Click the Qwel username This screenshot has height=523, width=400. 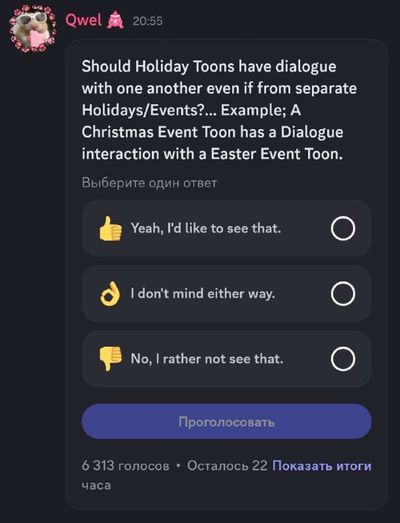point(83,20)
